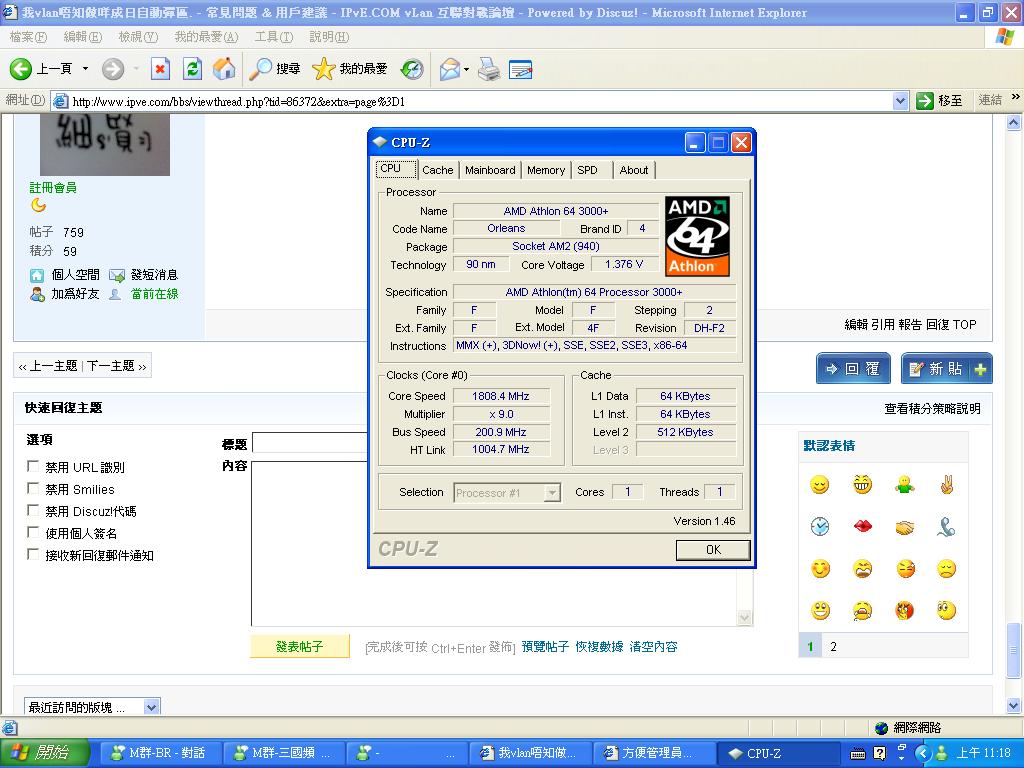Enable the 禁用 Smilies checkbox

pyautogui.click(x=31, y=489)
